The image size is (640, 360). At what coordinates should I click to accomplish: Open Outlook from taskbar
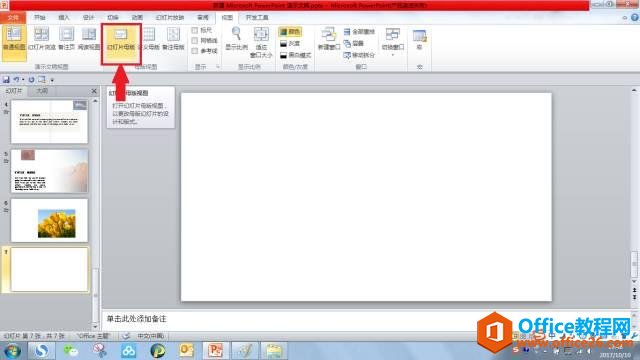click(187, 351)
